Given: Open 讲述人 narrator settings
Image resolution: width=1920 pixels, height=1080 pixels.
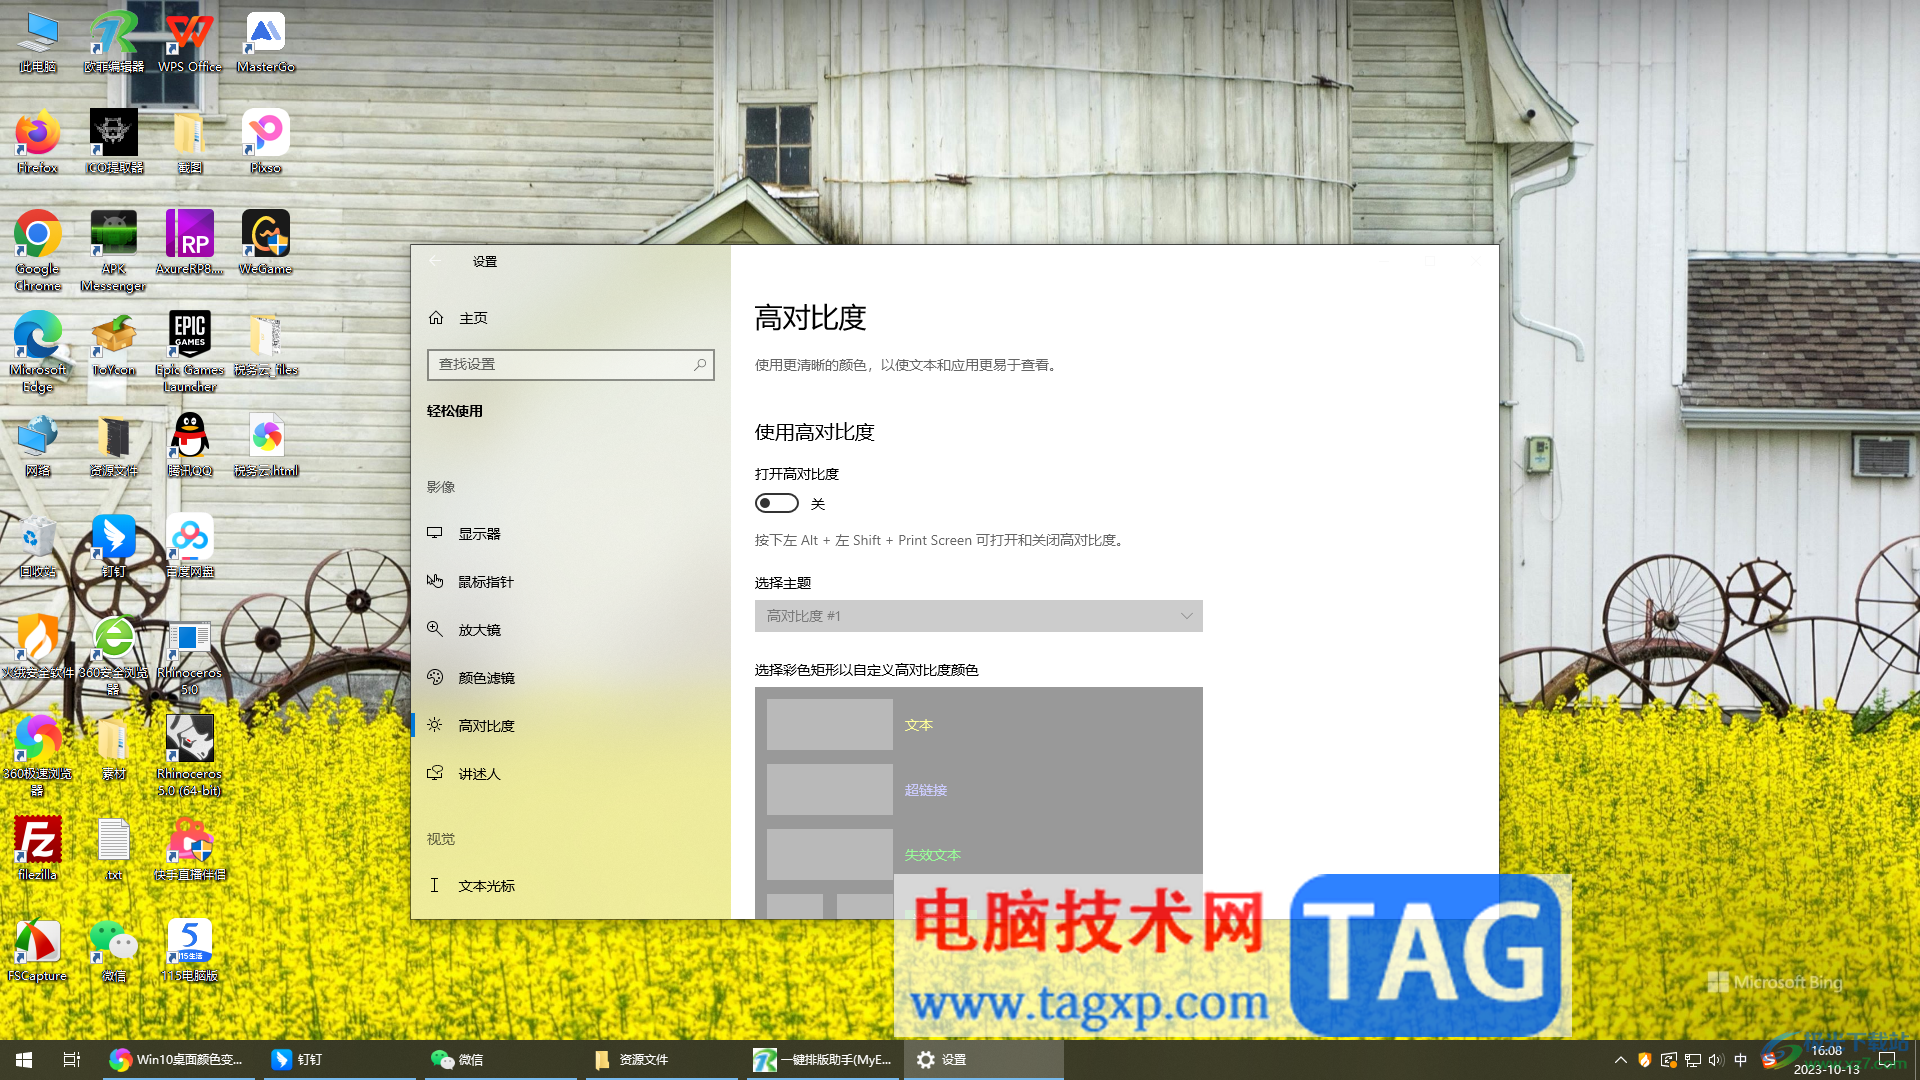Looking at the screenshot, I should pos(479,773).
